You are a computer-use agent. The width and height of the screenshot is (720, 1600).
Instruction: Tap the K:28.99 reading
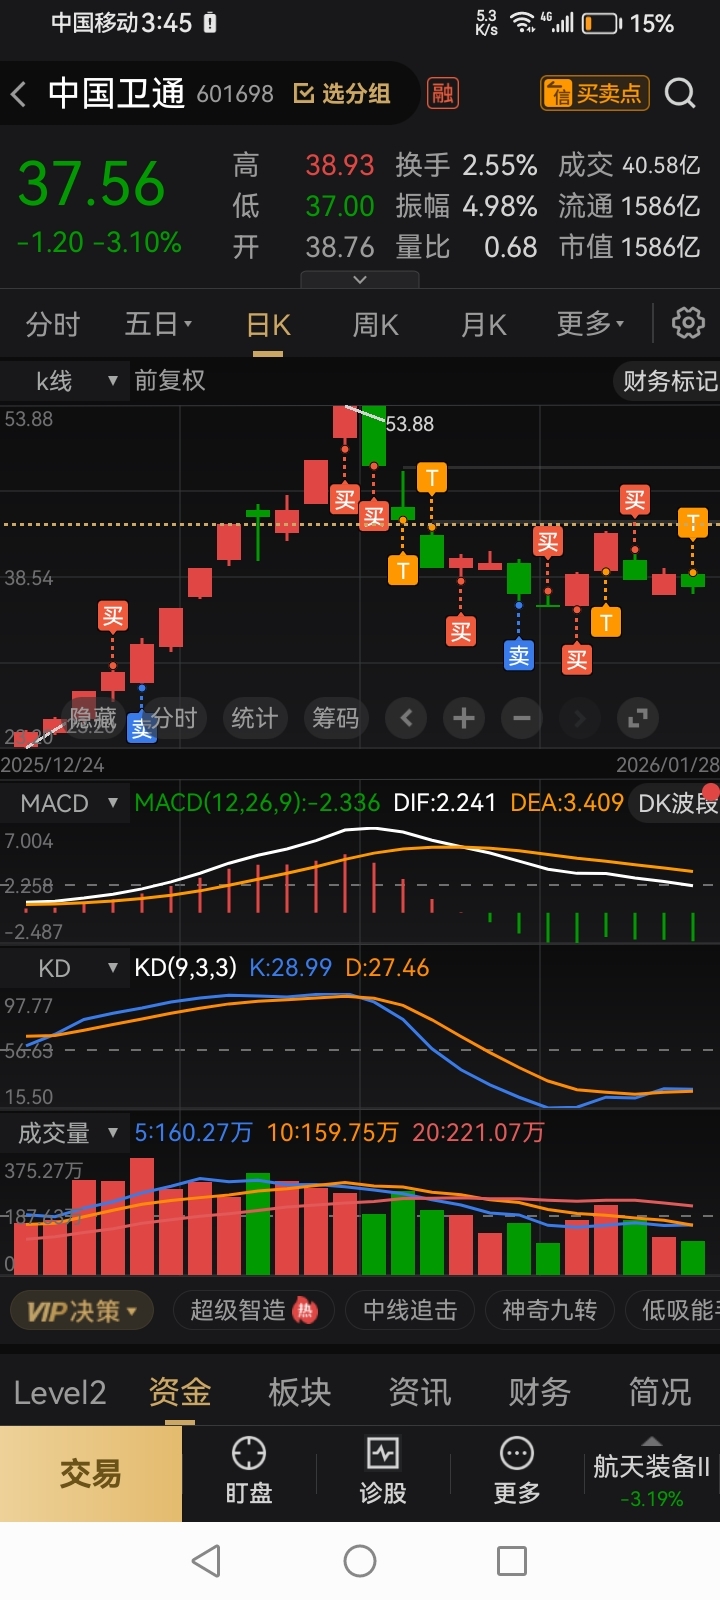pyautogui.click(x=290, y=968)
